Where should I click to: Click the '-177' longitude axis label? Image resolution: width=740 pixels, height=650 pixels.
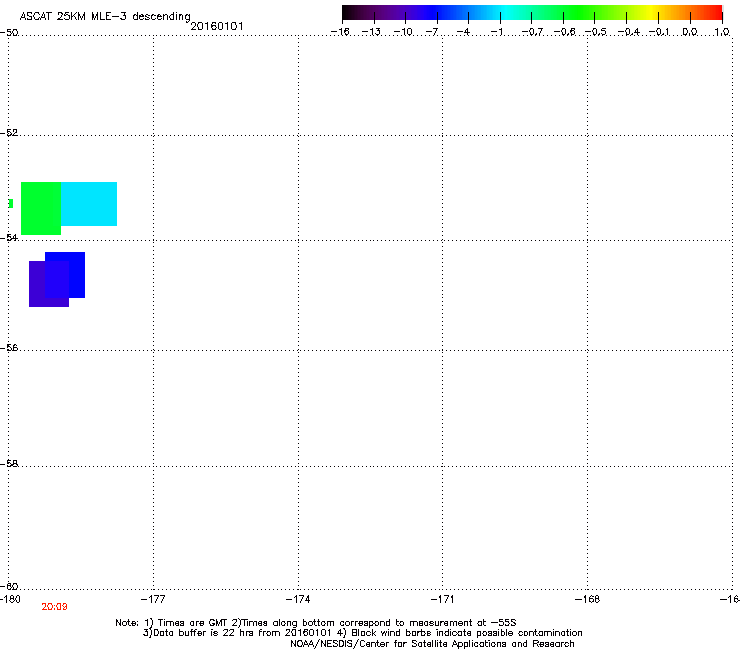[x=153, y=599]
